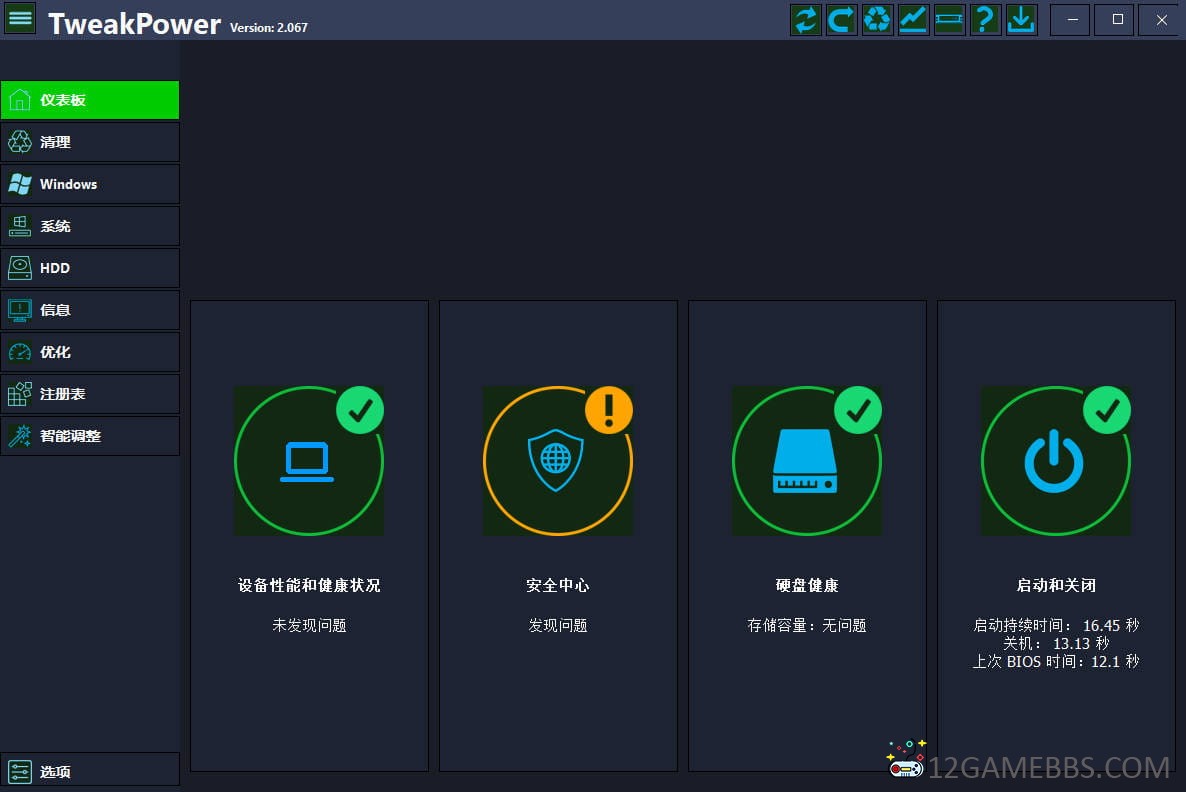
Task: Click the TweakPower title text
Action: (x=134, y=24)
